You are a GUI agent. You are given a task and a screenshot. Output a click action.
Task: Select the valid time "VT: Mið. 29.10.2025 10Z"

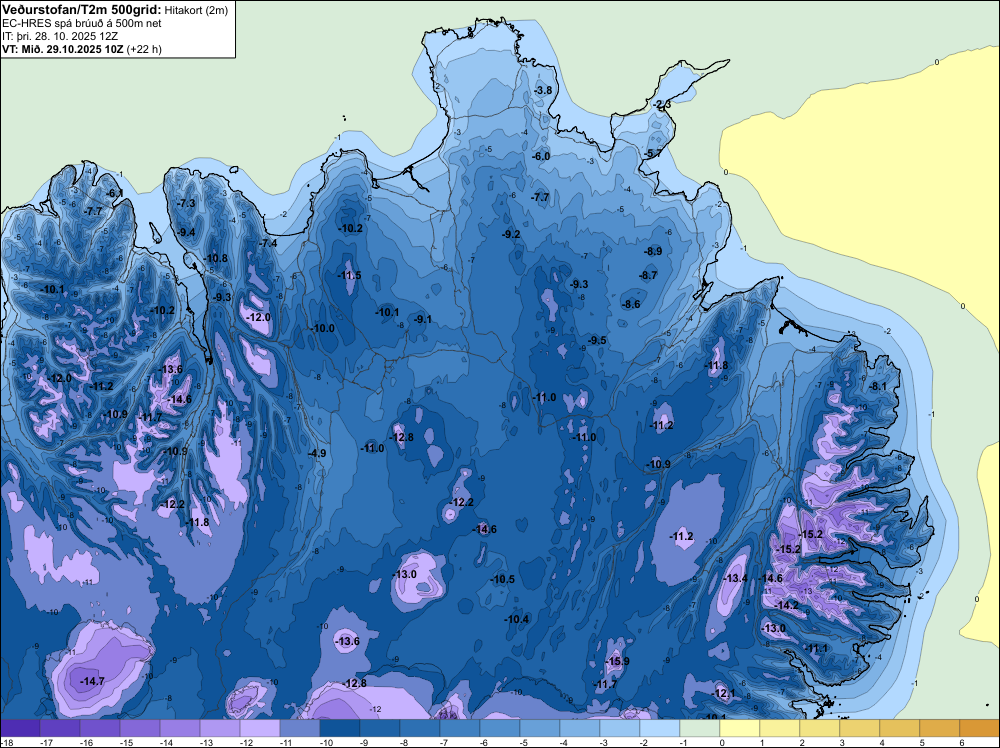[x=63, y=49]
